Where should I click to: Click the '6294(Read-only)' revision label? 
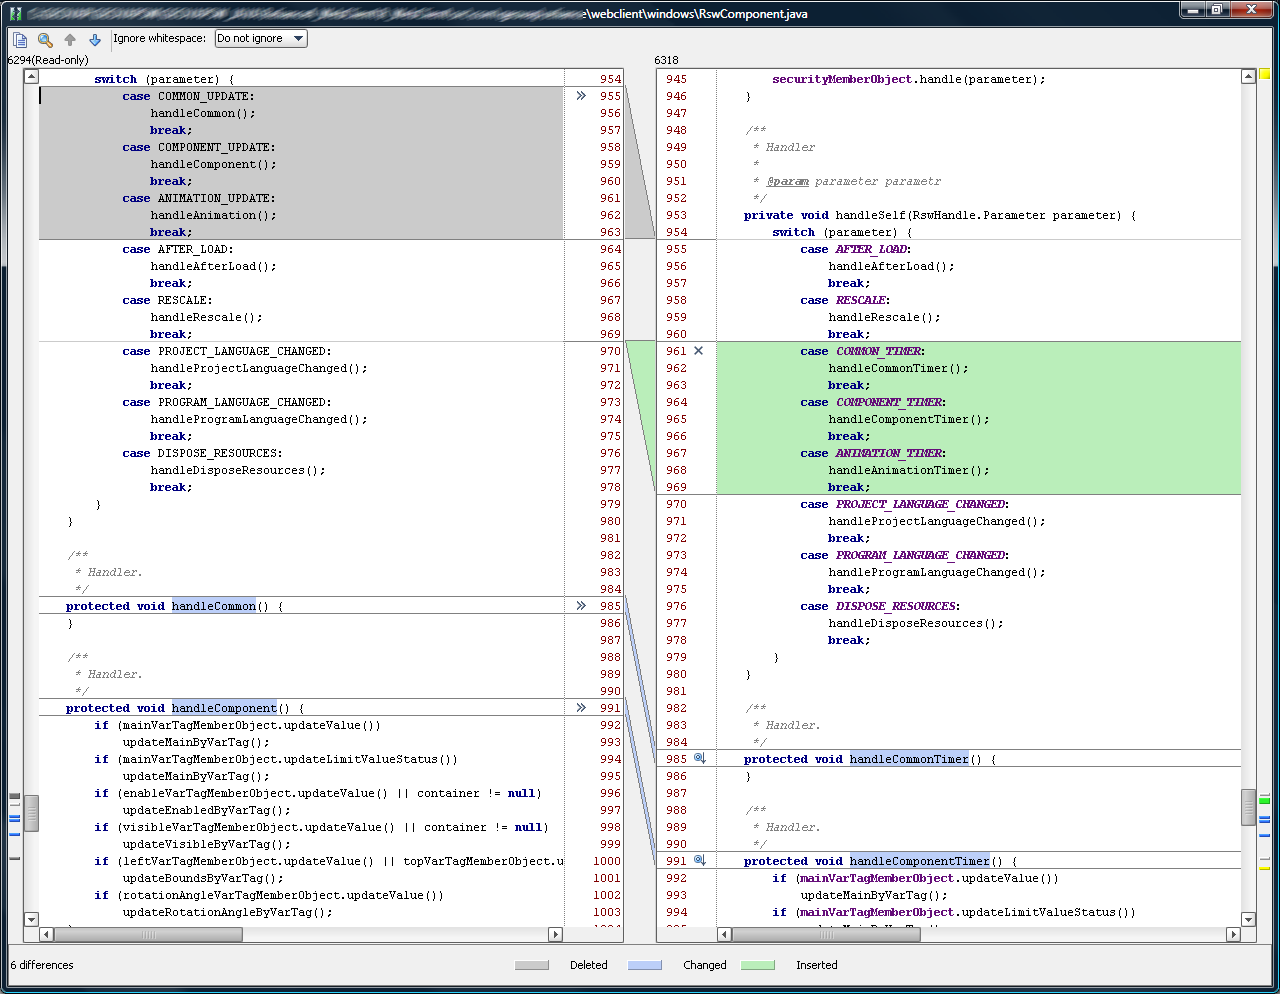point(48,60)
